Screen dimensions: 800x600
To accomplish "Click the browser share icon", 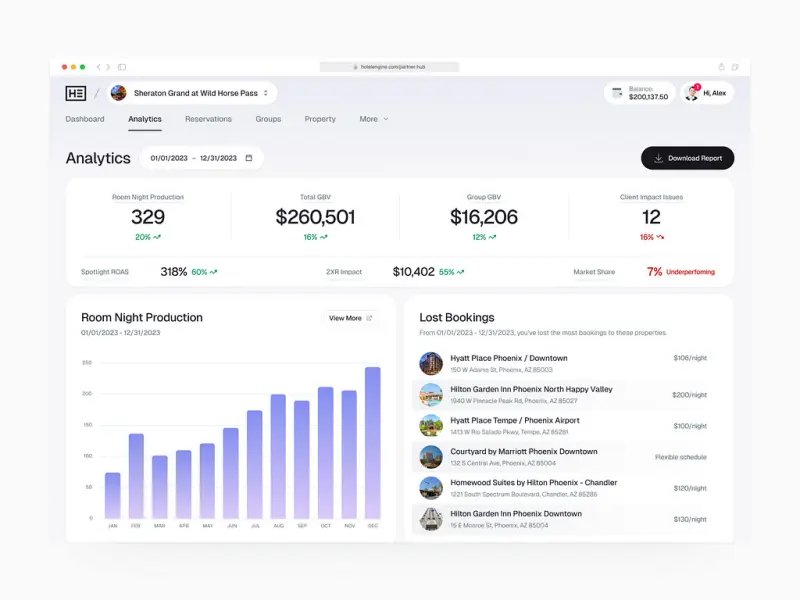I will coord(721,67).
